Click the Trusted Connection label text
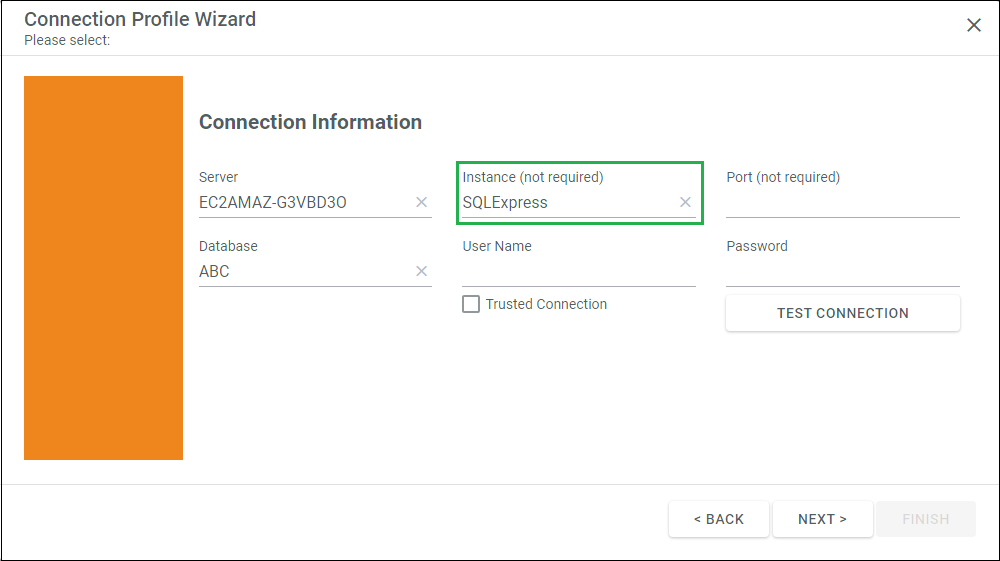This screenshot has height=561, width=1000. pyautogui.click(x=546, y=304)
